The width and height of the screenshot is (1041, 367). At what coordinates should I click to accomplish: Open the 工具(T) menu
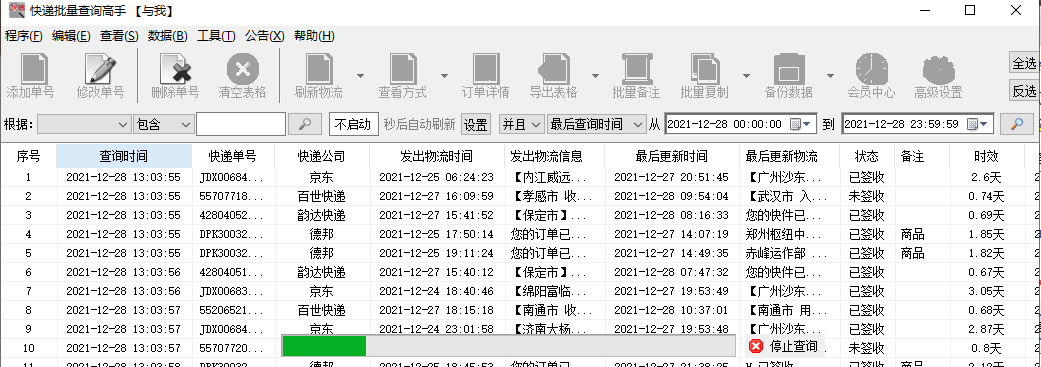[216, 36]
